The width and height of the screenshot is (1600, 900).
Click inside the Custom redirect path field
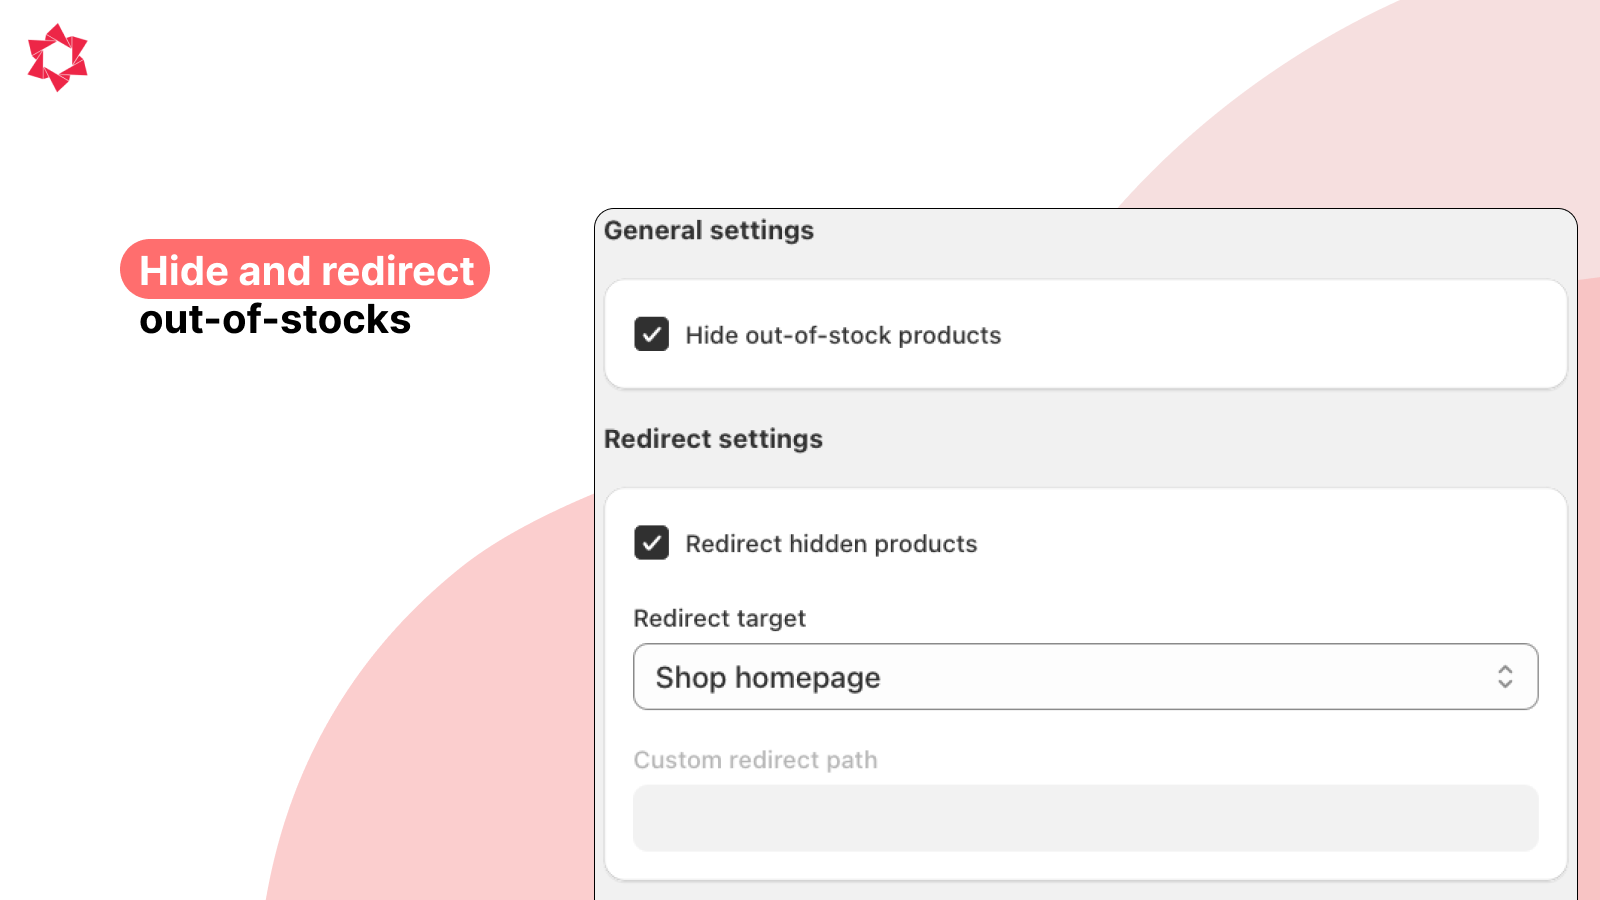pos(1086,818)
